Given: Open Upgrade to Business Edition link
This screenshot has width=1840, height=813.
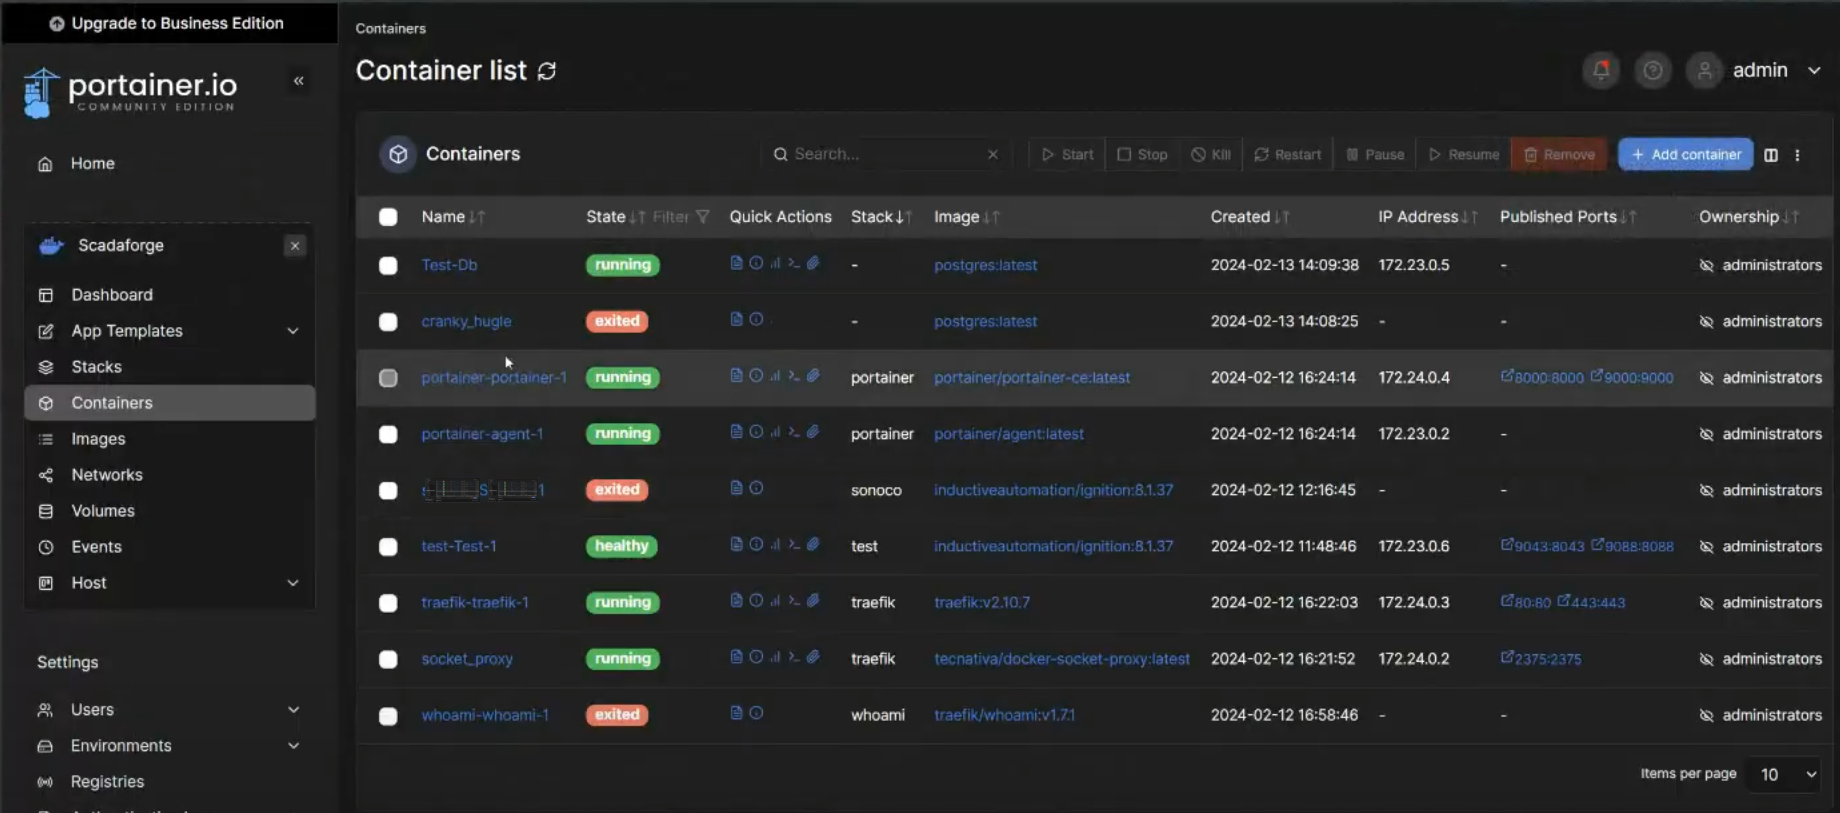Looking at the screenshot, I should tap(167, 23).
